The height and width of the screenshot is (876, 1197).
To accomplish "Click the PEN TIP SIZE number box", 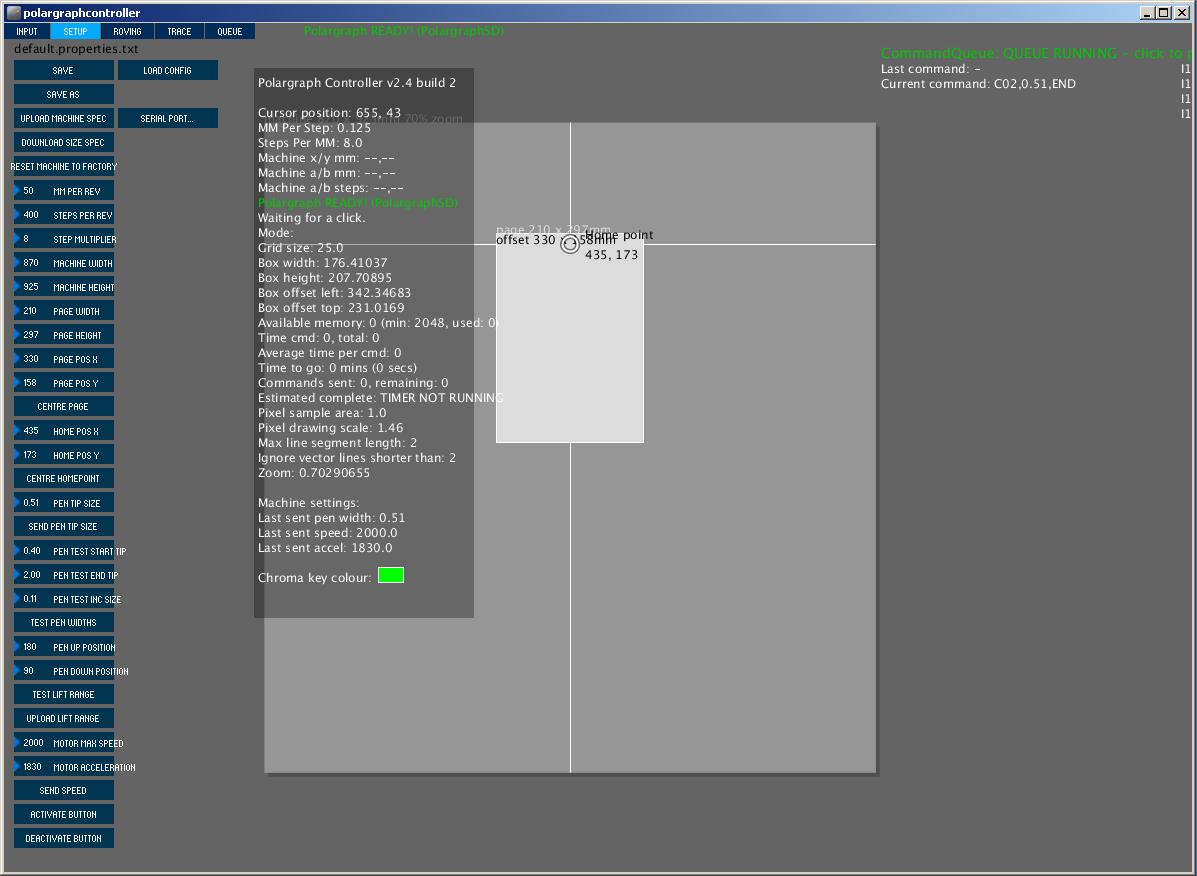I will coord(63,503).
